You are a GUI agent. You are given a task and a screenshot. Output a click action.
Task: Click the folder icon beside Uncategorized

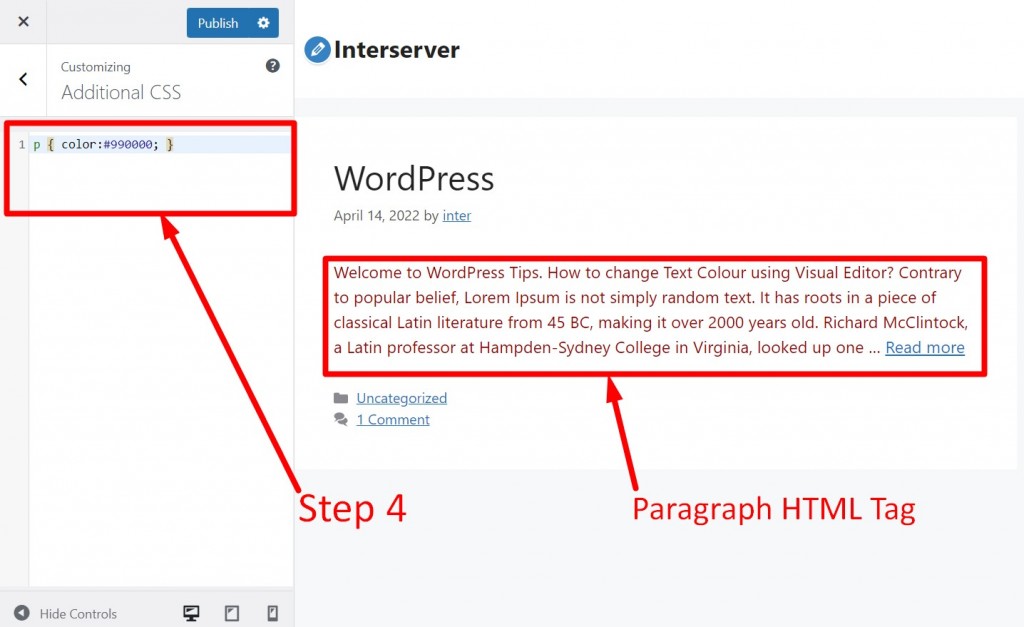point(341,398)
